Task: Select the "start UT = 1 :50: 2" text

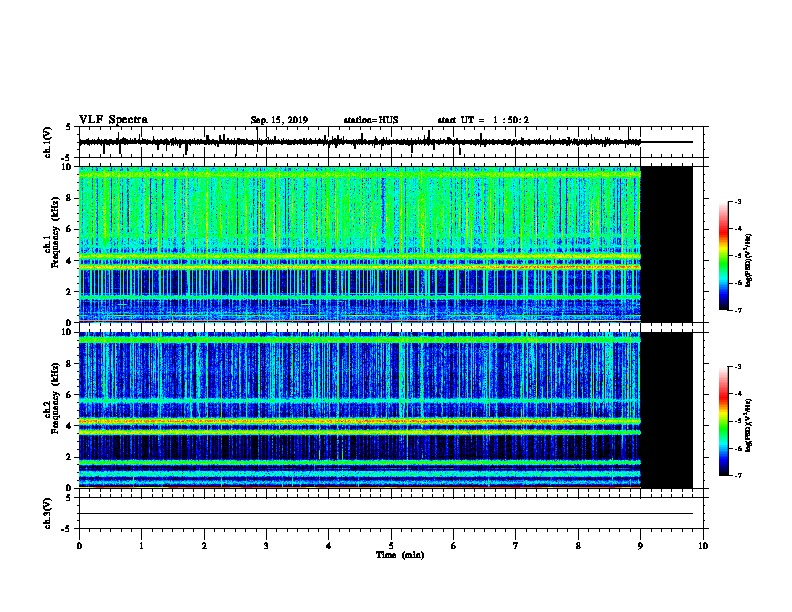Action: (x=483, y=120)
